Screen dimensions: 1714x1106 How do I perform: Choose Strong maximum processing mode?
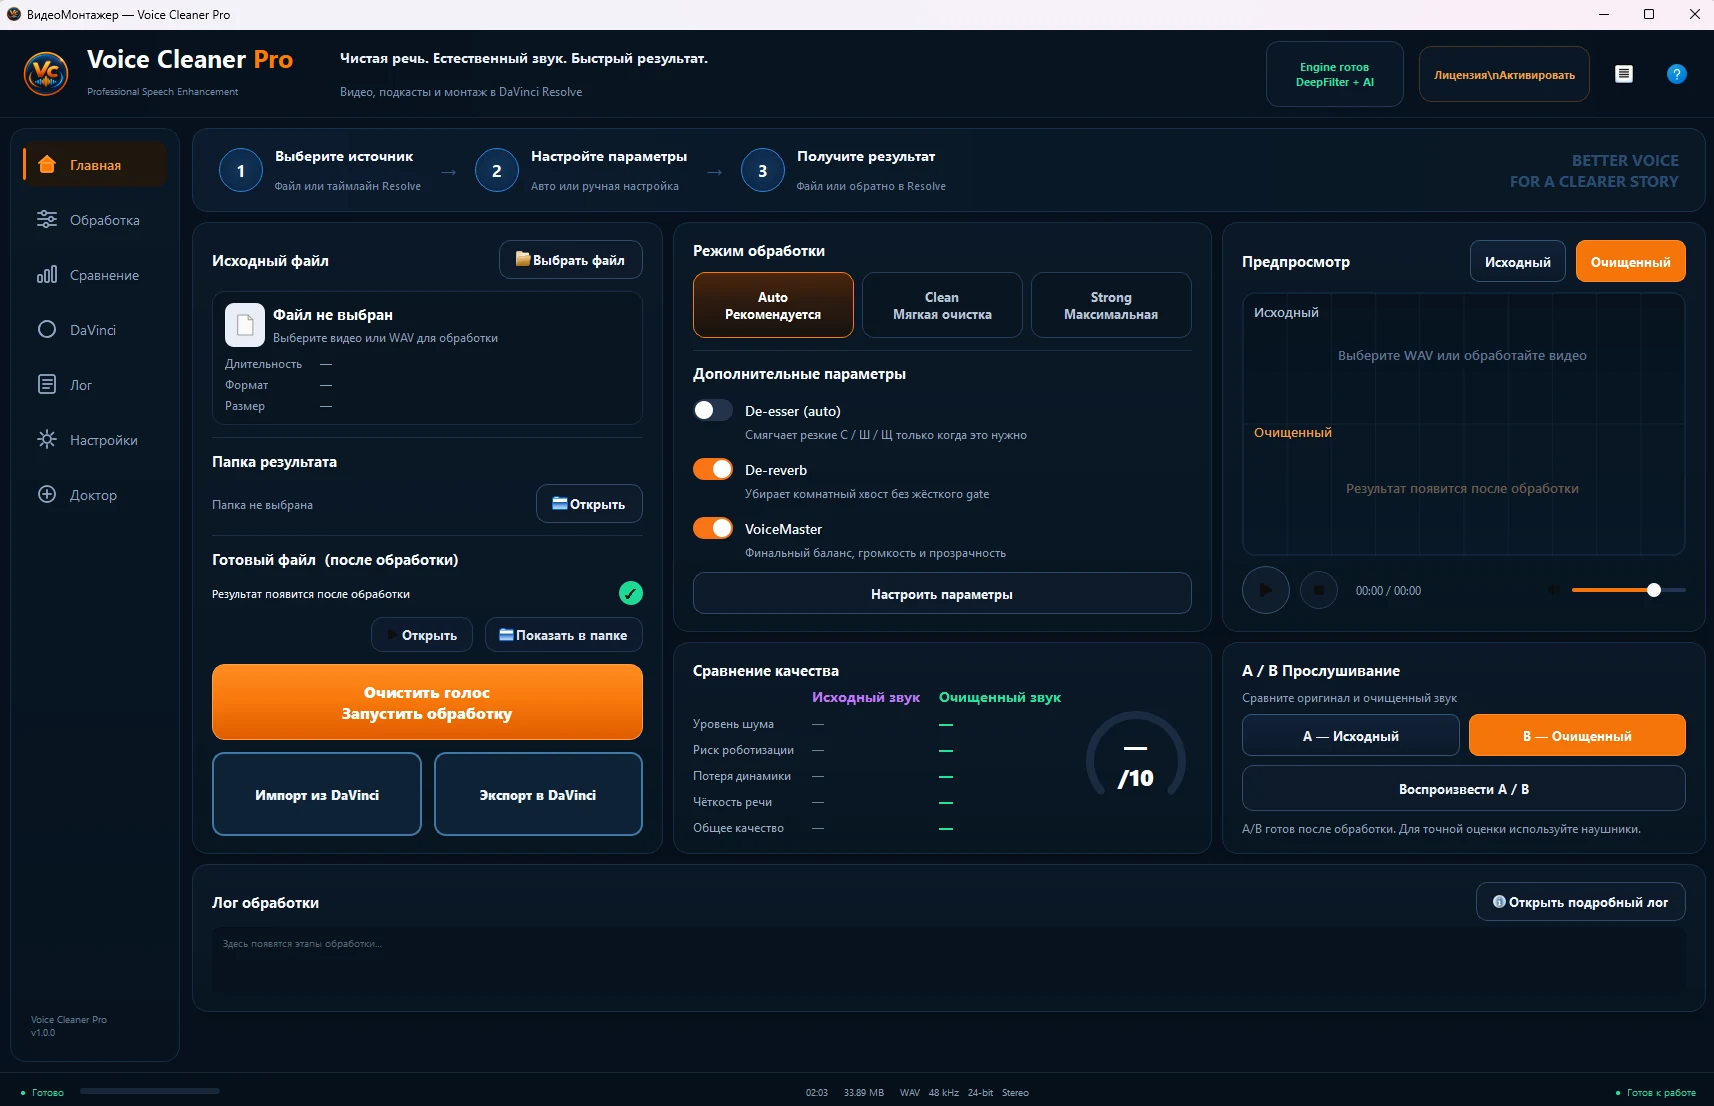tap(1111, 305)
